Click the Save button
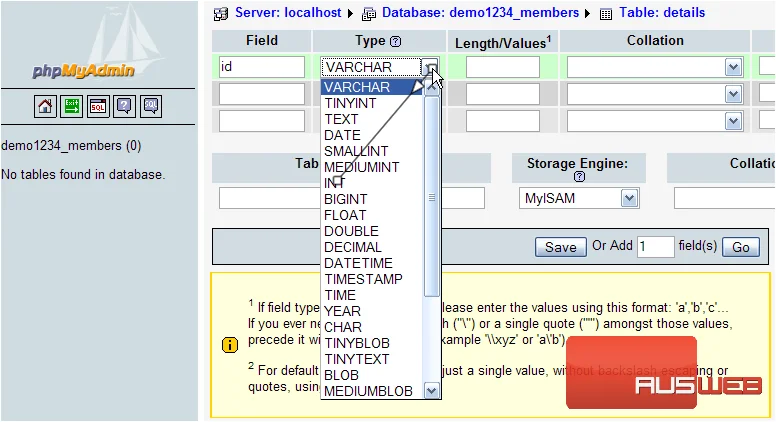 pos(560,247)
